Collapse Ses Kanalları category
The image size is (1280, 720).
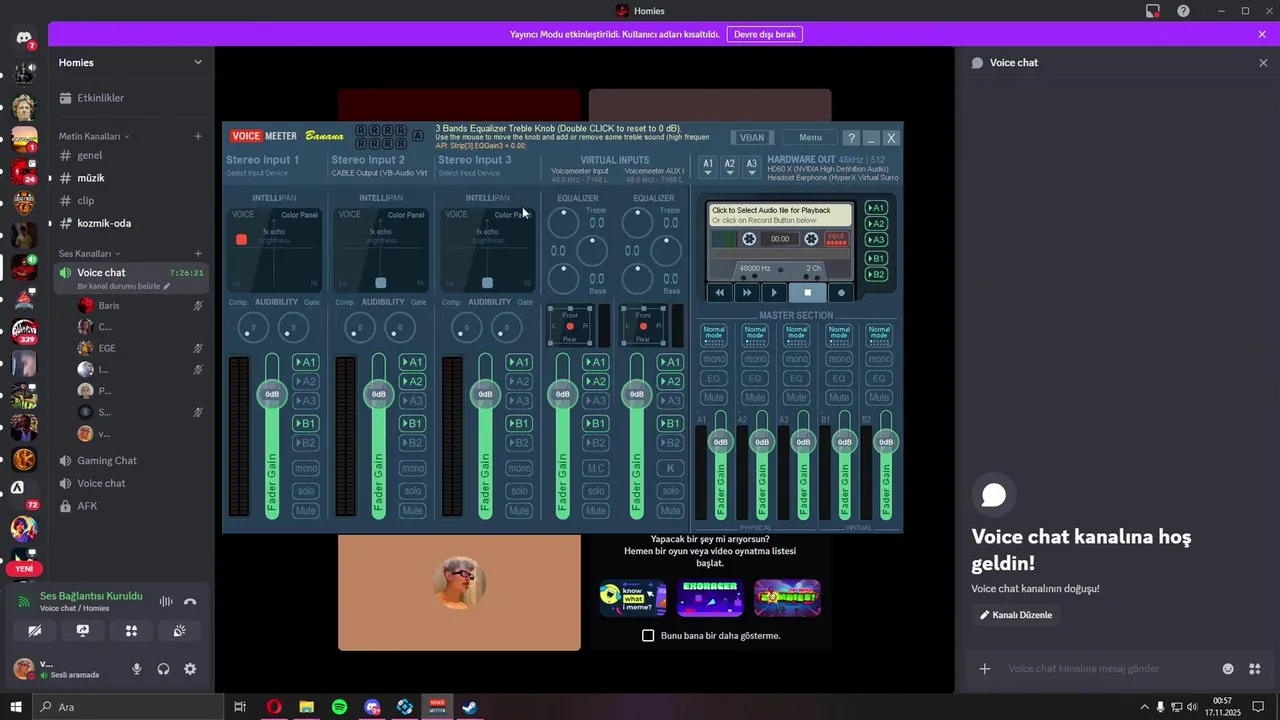click(89, 254)
